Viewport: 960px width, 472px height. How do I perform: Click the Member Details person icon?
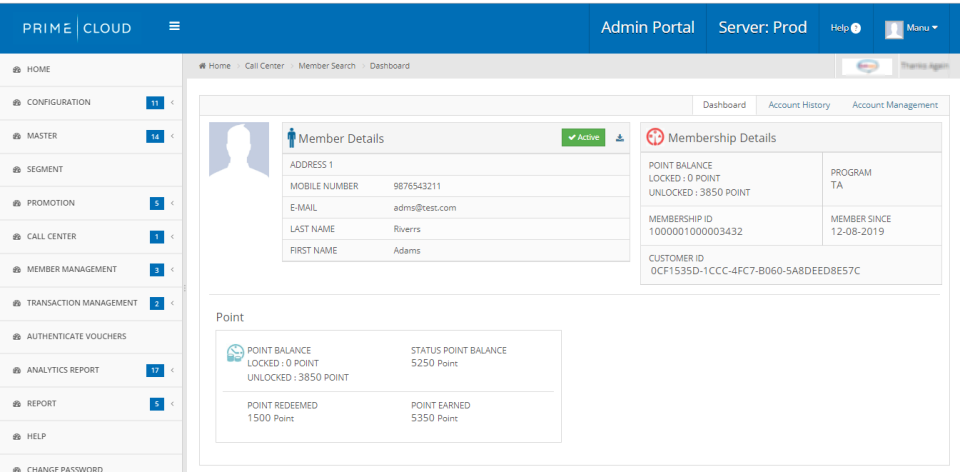coord(291,138)
